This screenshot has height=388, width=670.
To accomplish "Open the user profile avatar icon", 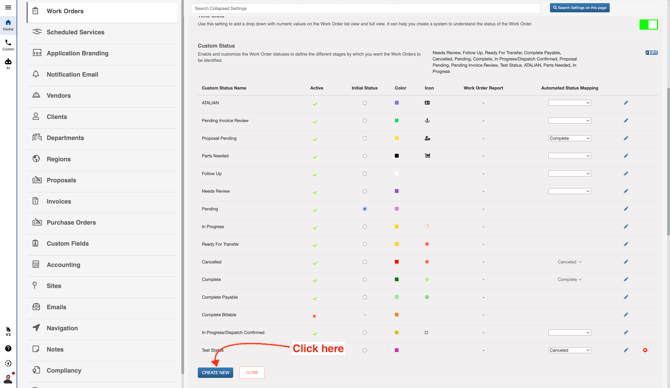I will tap(8, 379).
